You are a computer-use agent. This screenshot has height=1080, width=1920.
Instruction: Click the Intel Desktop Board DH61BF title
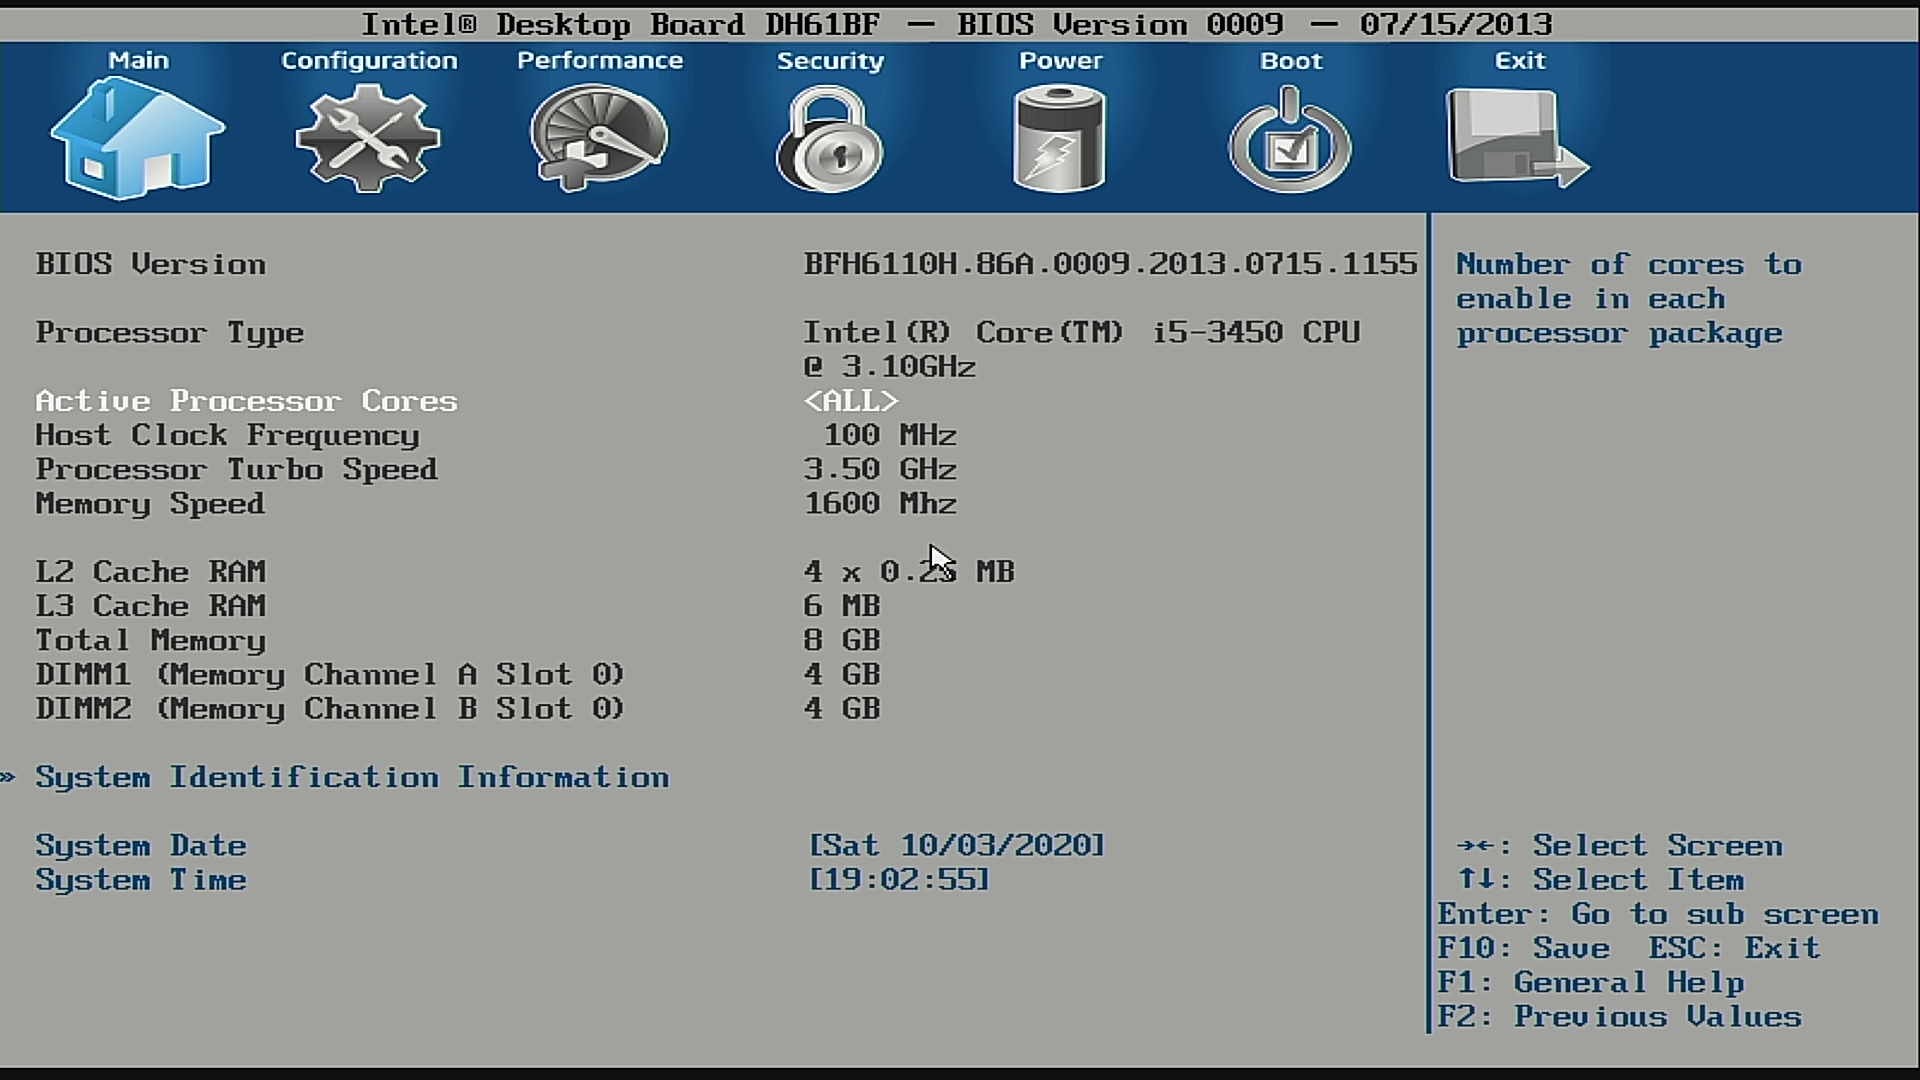[621, 24]
